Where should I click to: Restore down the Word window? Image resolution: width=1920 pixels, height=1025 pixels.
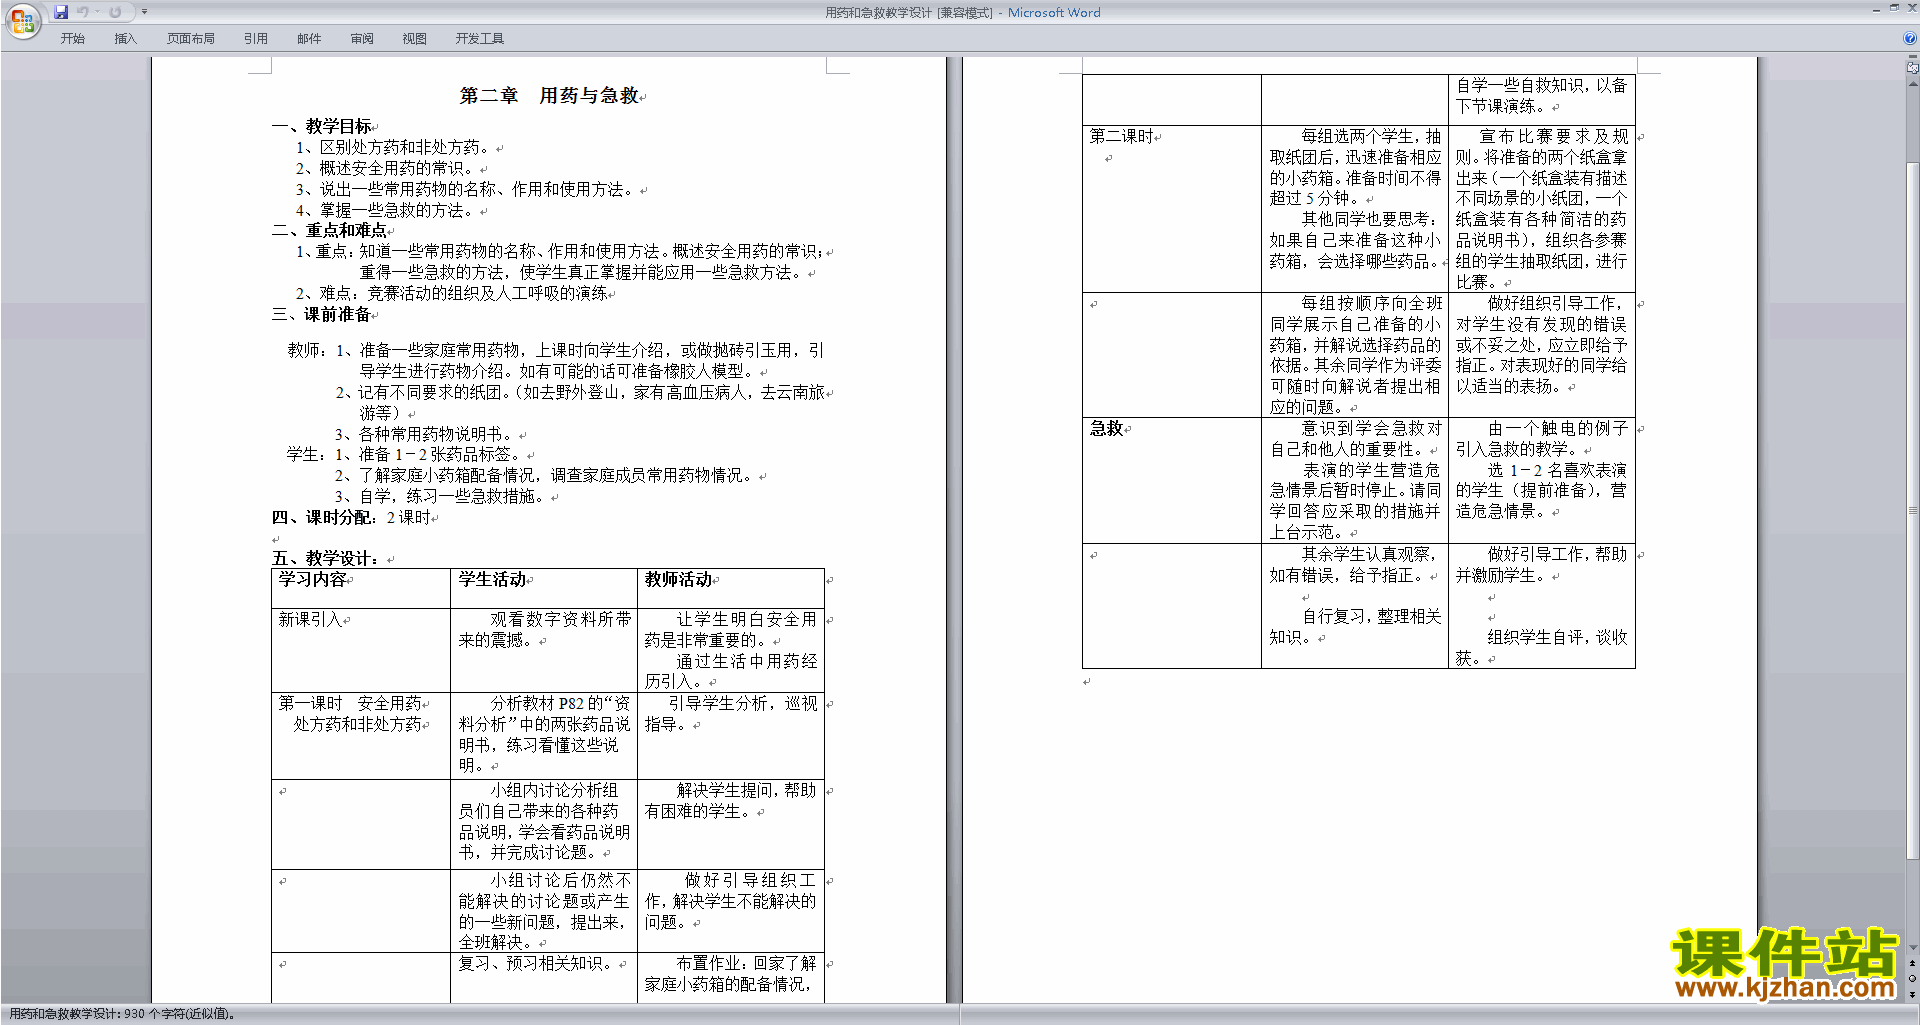[x=1894, y=8]
